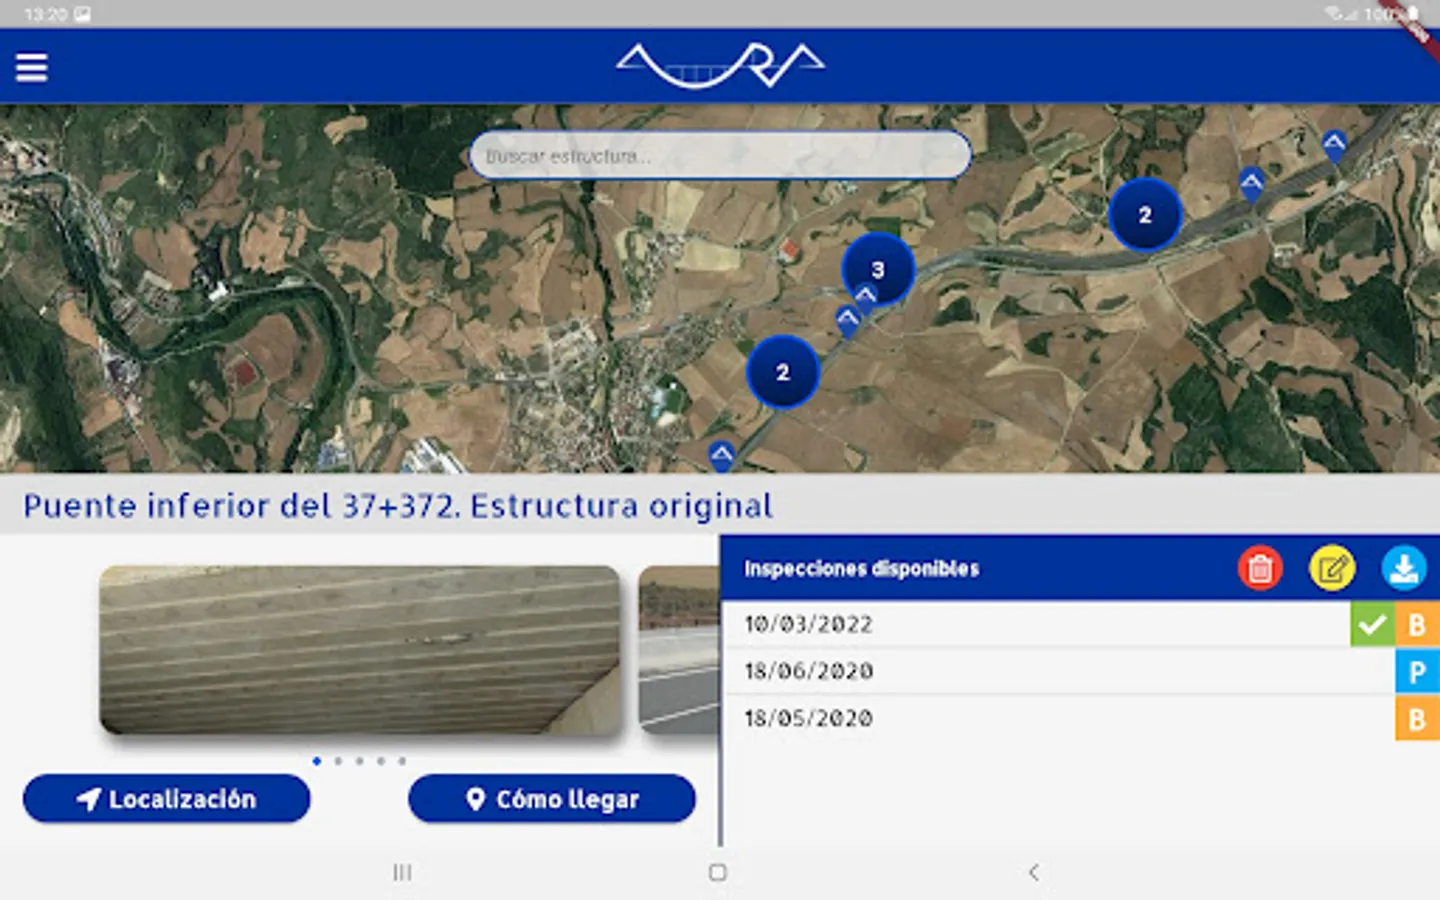The image size is (1440, 900).
Task: Download inspections with the blue download icon
Action: click(1404, 568)
